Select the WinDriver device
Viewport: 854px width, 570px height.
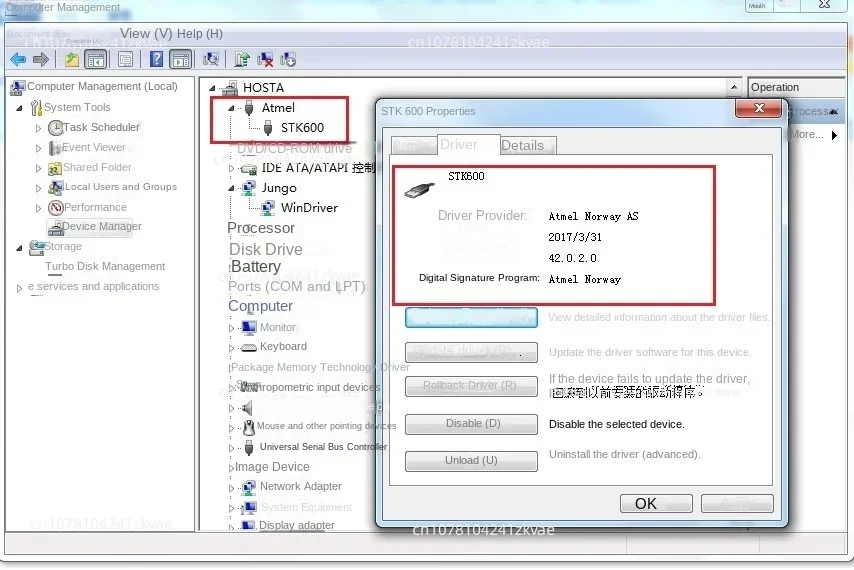[309, 207]
